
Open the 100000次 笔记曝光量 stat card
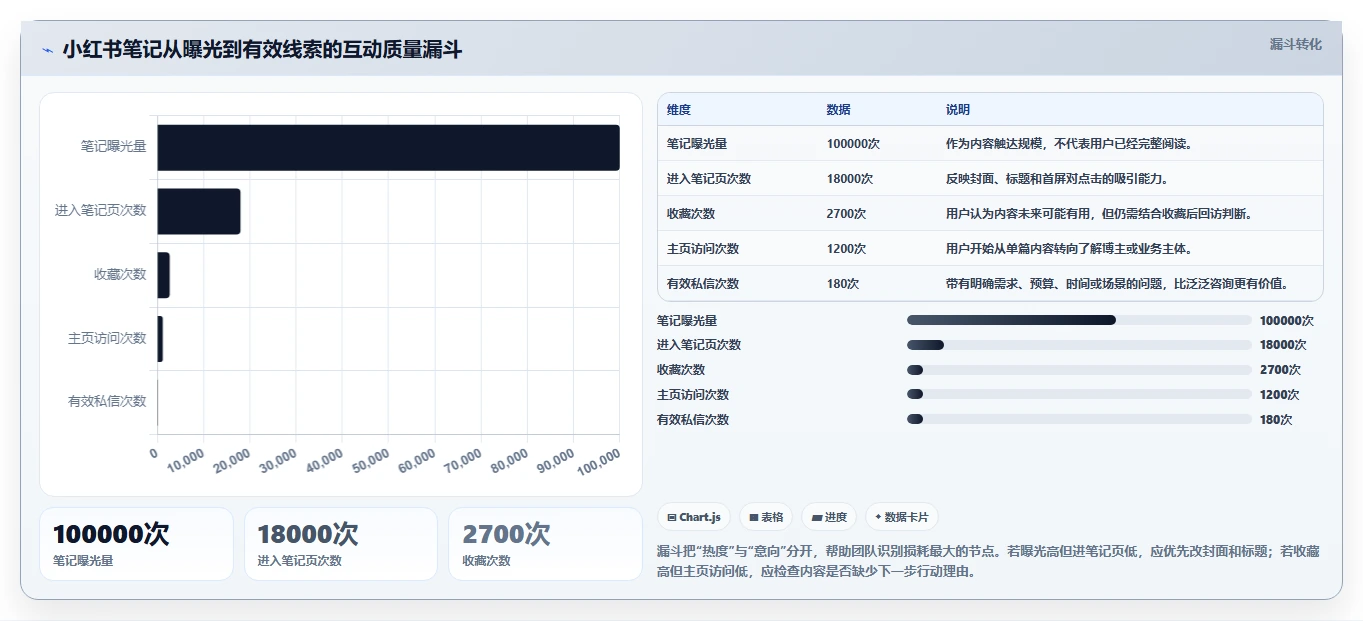coord(136,544)
